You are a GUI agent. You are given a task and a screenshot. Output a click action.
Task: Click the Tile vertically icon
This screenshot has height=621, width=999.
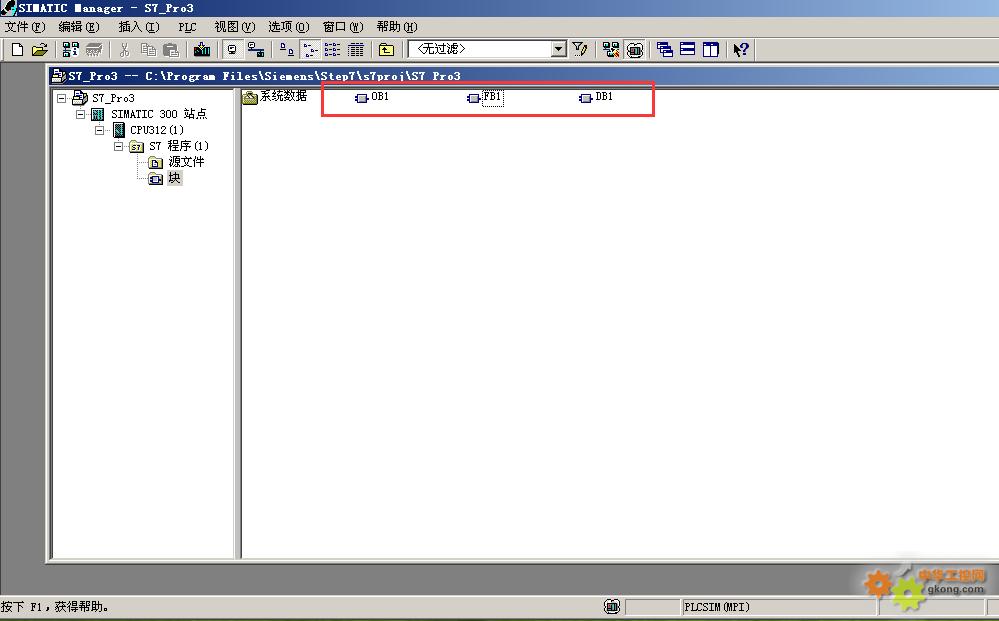coord(710,49)
